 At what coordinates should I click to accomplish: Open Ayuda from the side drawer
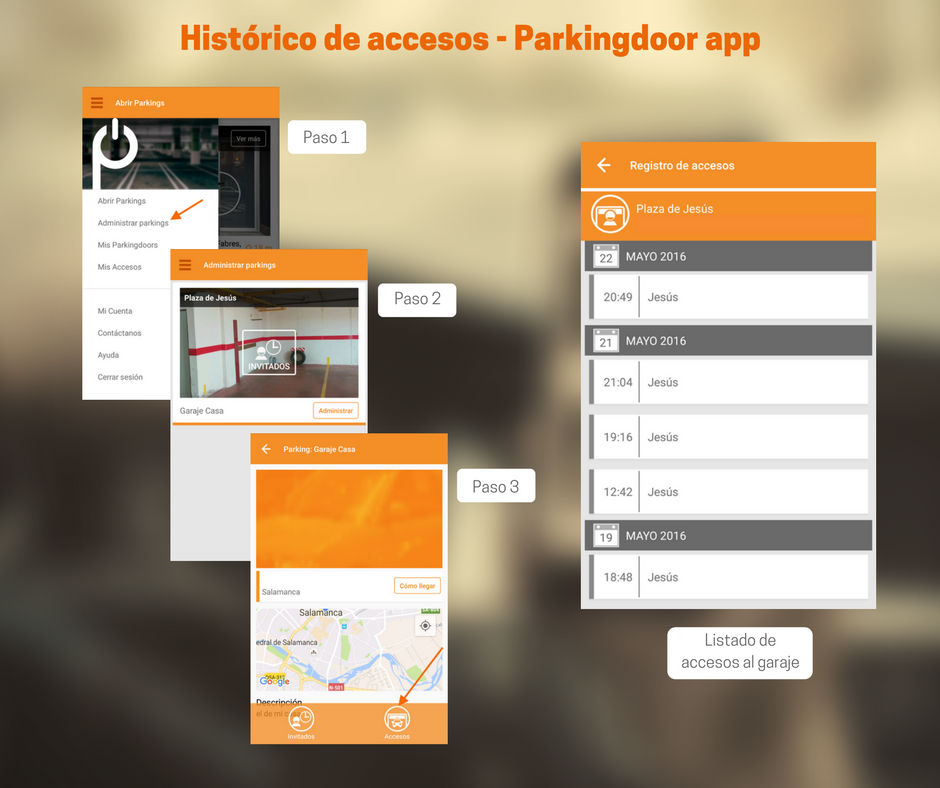[109, 355]
